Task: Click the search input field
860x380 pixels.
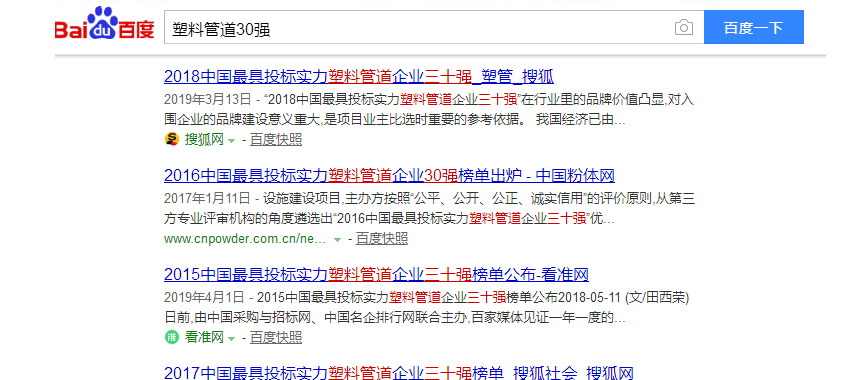Action: [x=420, y=27]
